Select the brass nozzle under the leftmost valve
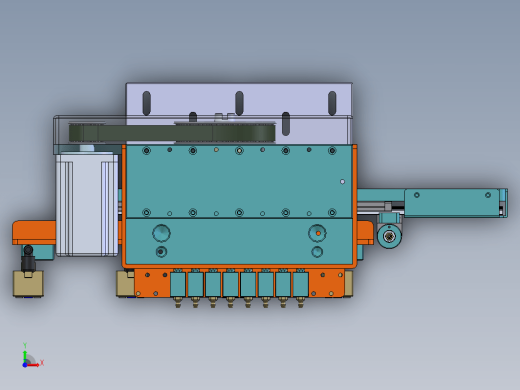 (178, 302)
